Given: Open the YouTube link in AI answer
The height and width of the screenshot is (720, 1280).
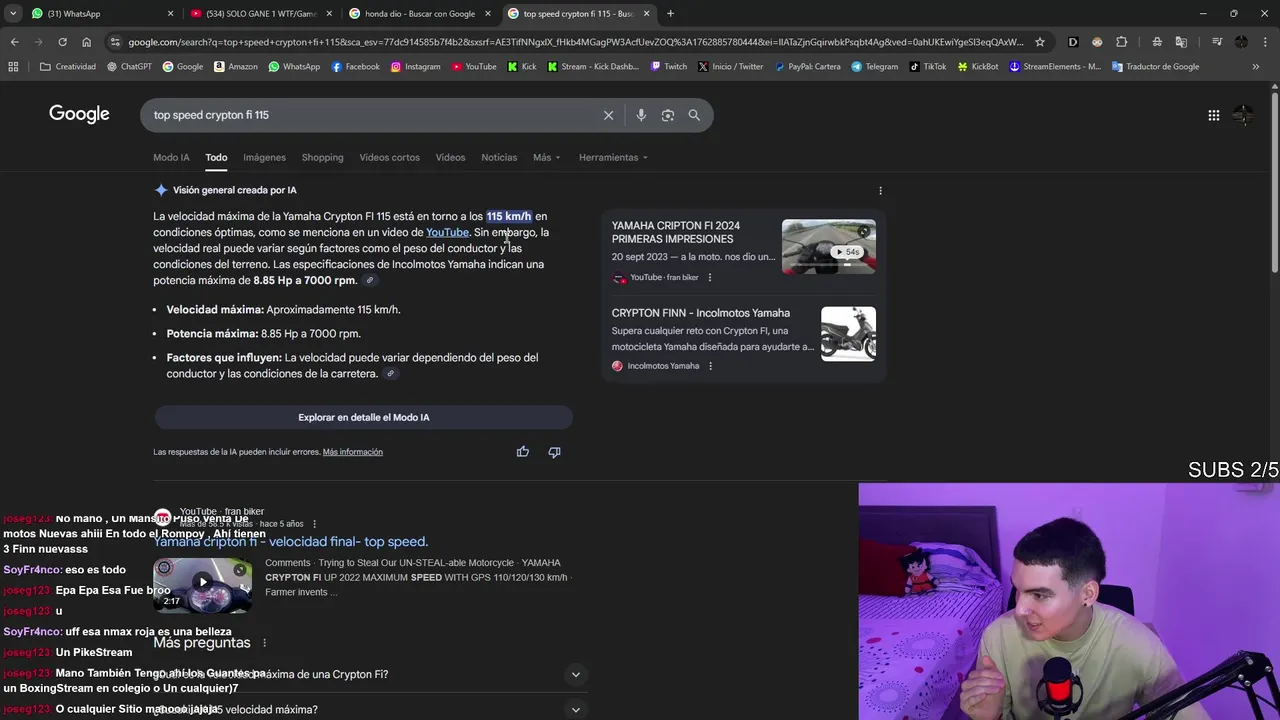Looking at the screenshot, I should pos(447,232).
